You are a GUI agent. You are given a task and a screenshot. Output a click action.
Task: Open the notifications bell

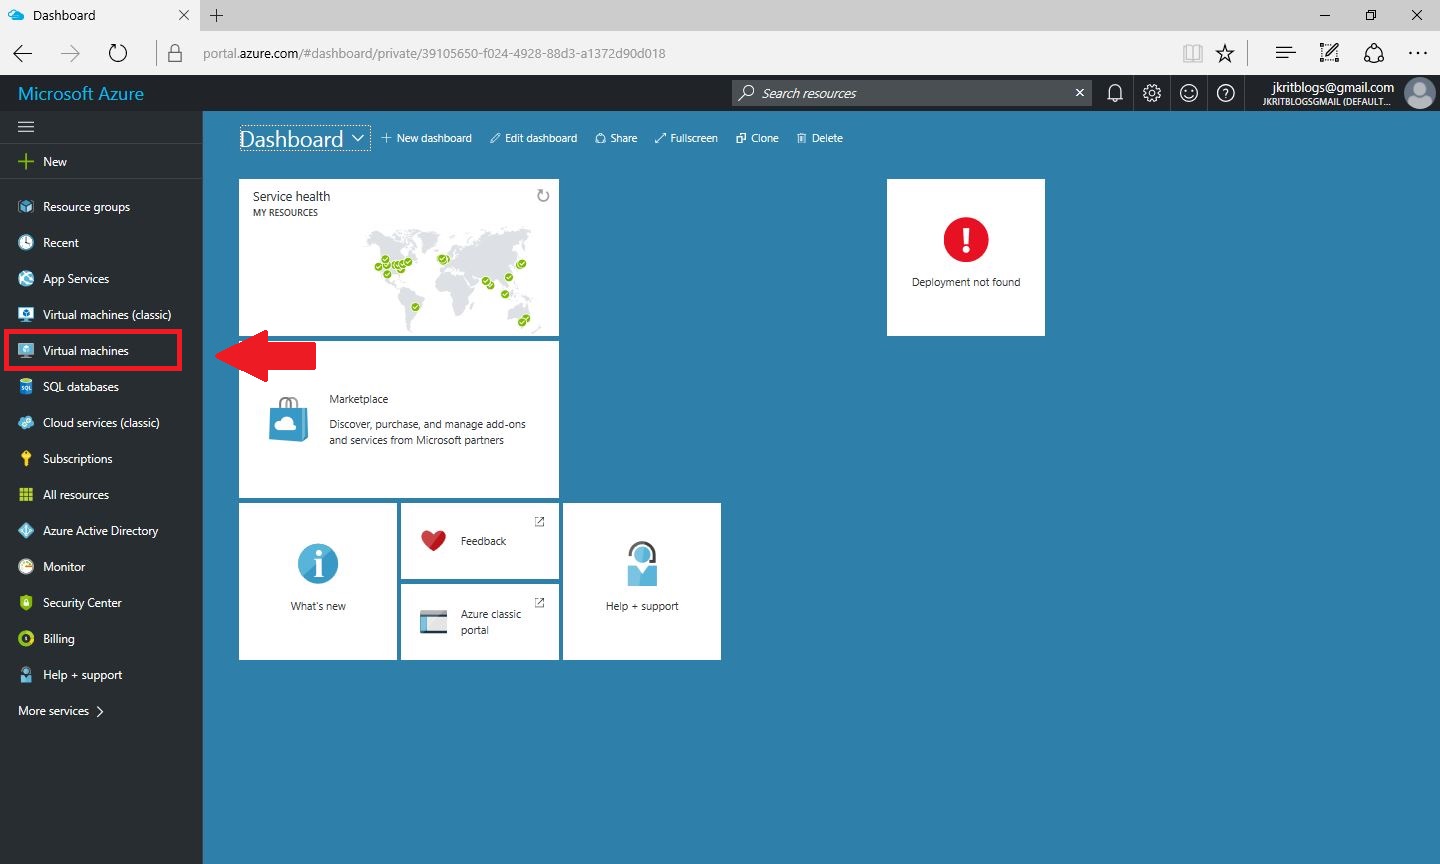tap(1115, 93)
